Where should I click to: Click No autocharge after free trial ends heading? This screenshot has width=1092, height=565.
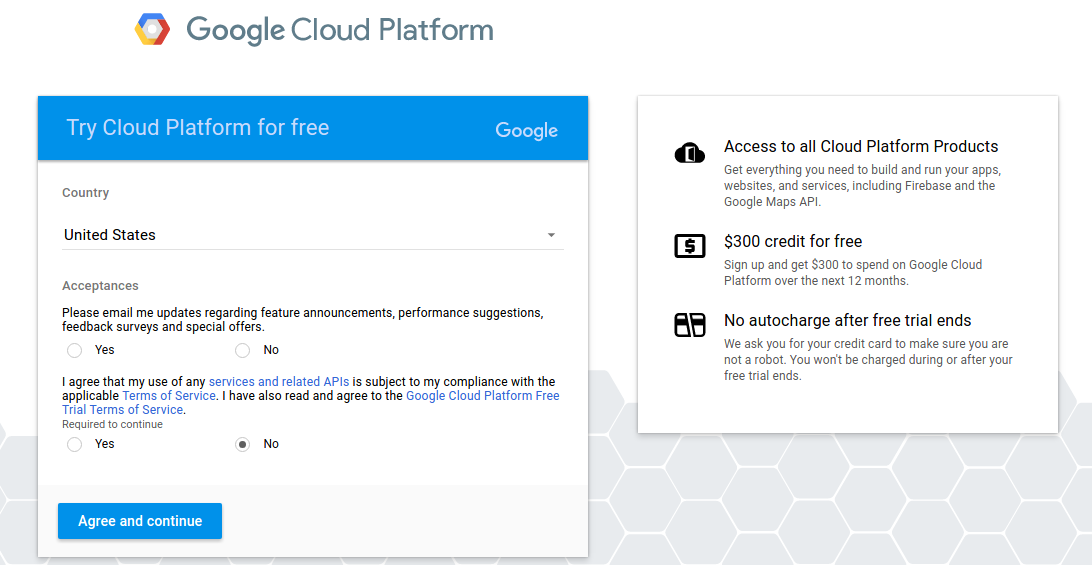(848, 320)
